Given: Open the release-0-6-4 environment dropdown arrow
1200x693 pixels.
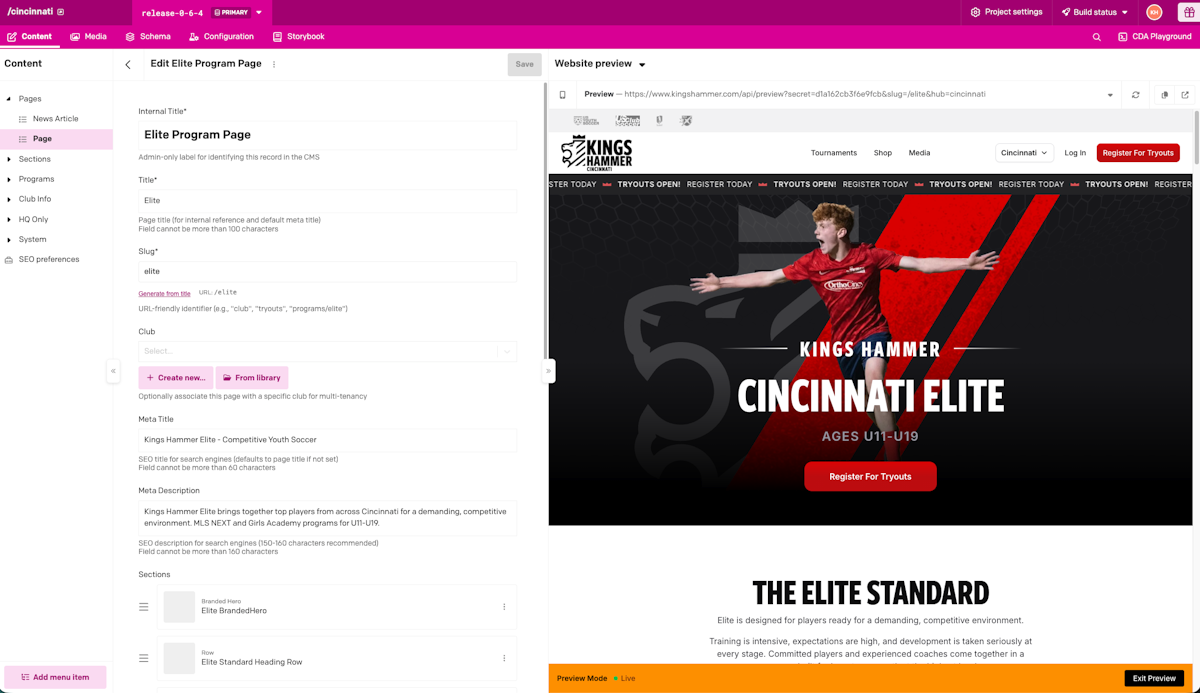Looking at the screenshot, I should (259, 13).
